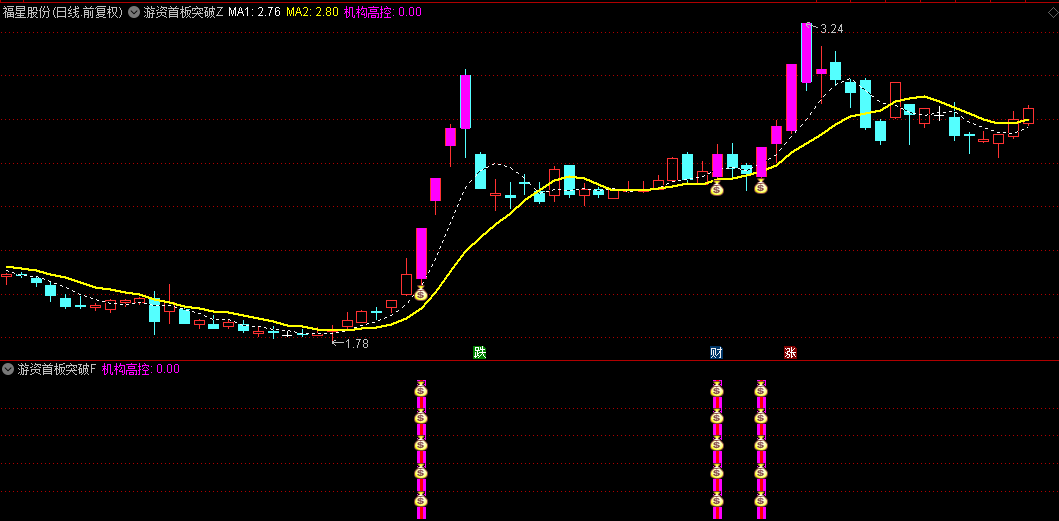Click the leftmost money bag on the price chart
Image resolution: width=1059 pixels, height=521 pixels.
421,293
